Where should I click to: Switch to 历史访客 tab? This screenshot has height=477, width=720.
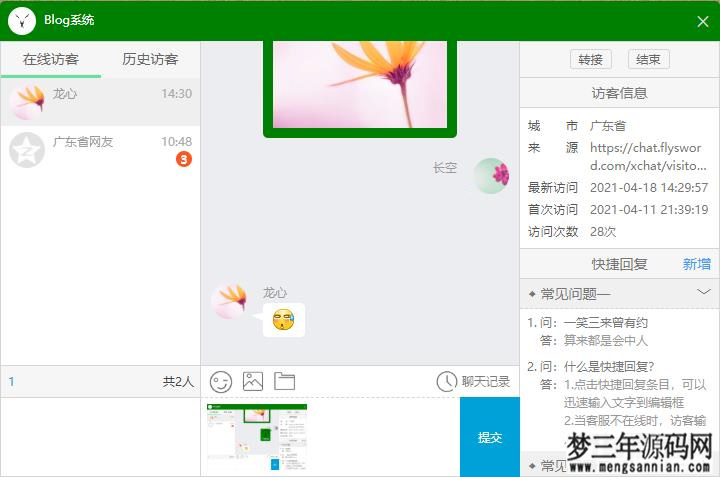[x=150, y=59]
